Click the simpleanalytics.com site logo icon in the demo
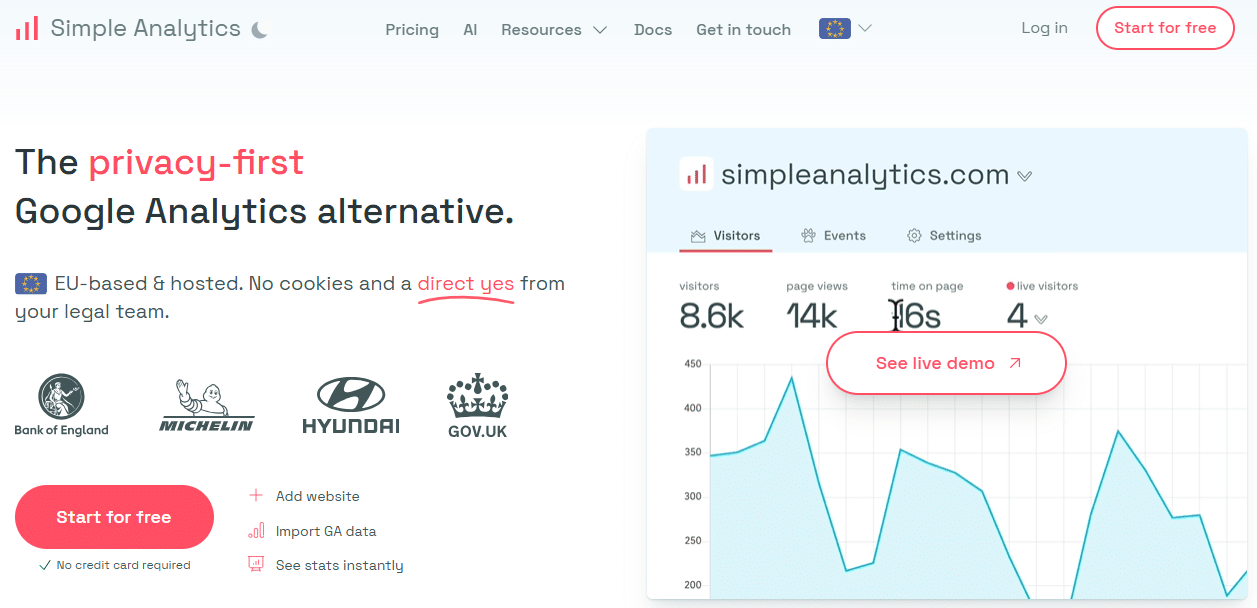Screen dimensions: 1257x608 pyautogui.click(x=696, y=175)
